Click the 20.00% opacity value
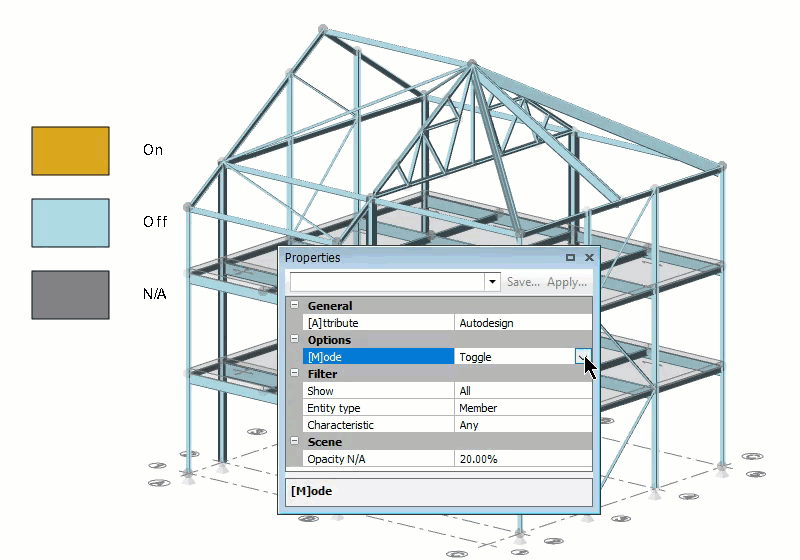800x560 pixels. click(x=523, y=459)
